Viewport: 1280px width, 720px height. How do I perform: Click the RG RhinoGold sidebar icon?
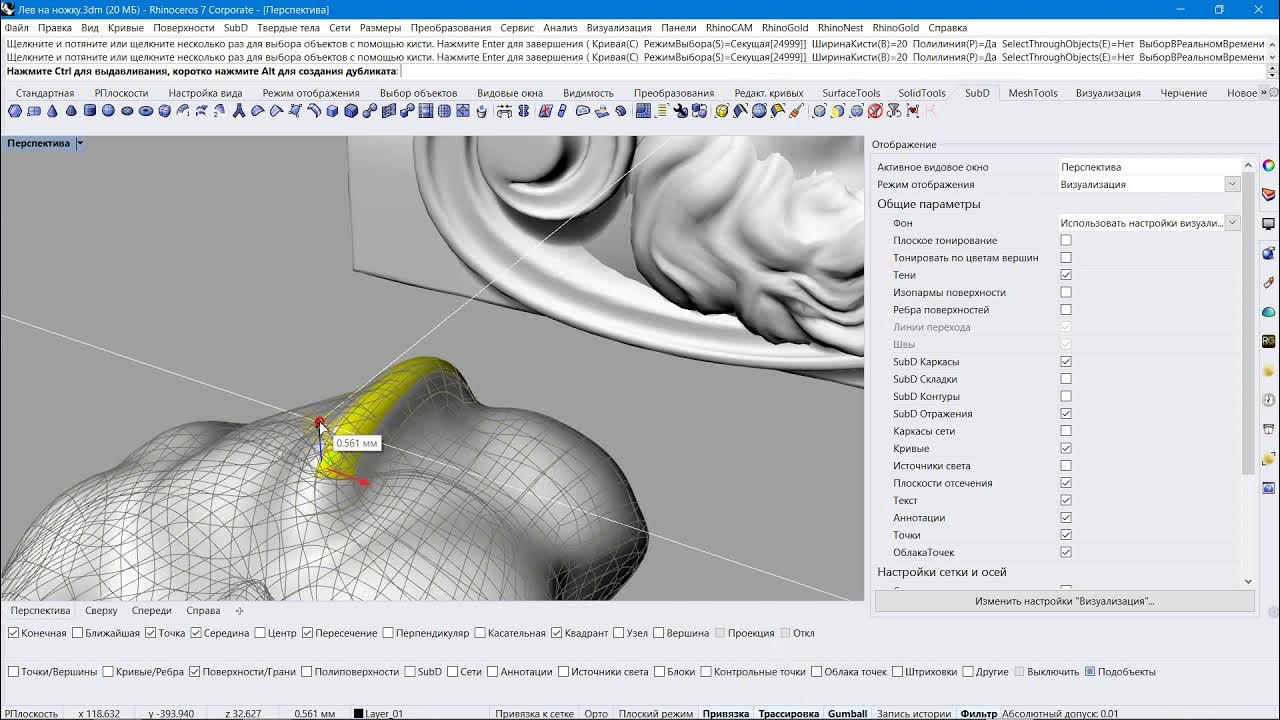pos(1269,341)
